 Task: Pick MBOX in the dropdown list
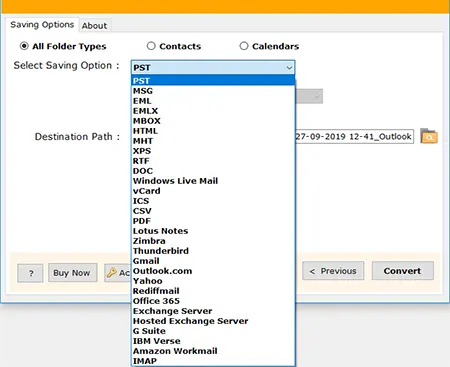(213, 121)
